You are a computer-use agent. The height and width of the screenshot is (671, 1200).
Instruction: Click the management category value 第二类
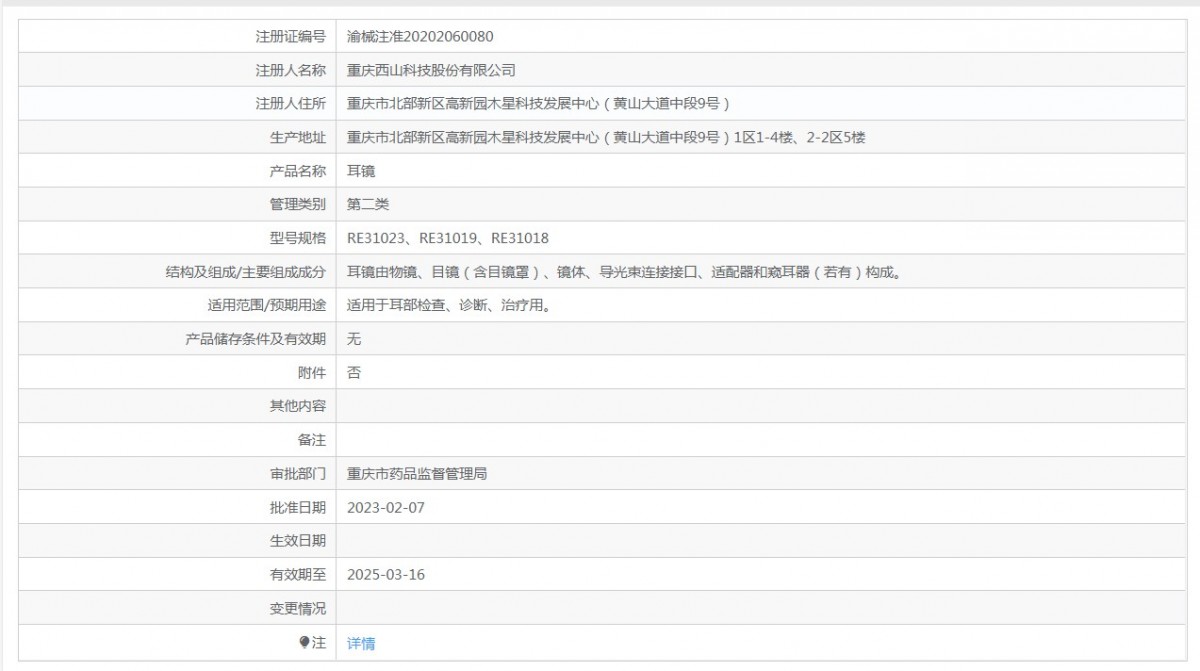pyautogui.click(x=368, y=205)
